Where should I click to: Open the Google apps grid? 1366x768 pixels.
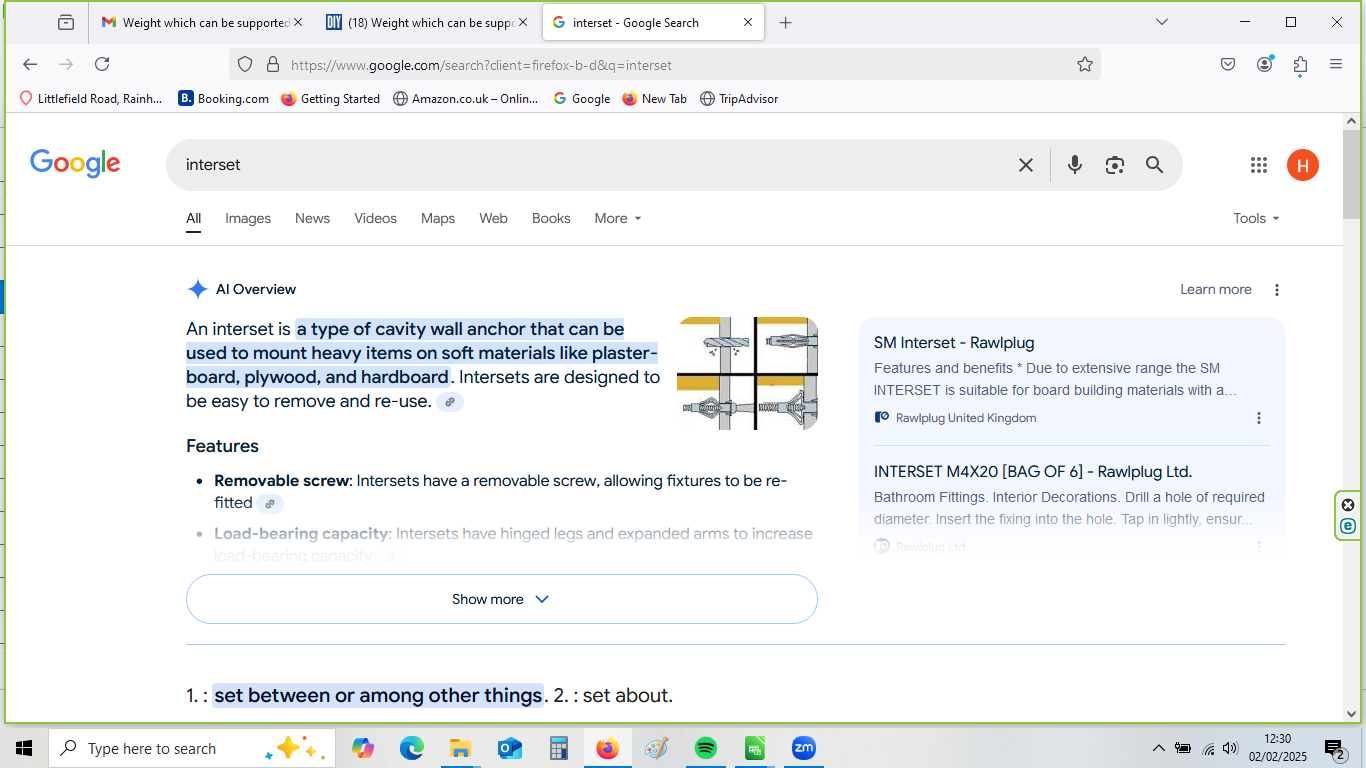(x=1259, y=165)
